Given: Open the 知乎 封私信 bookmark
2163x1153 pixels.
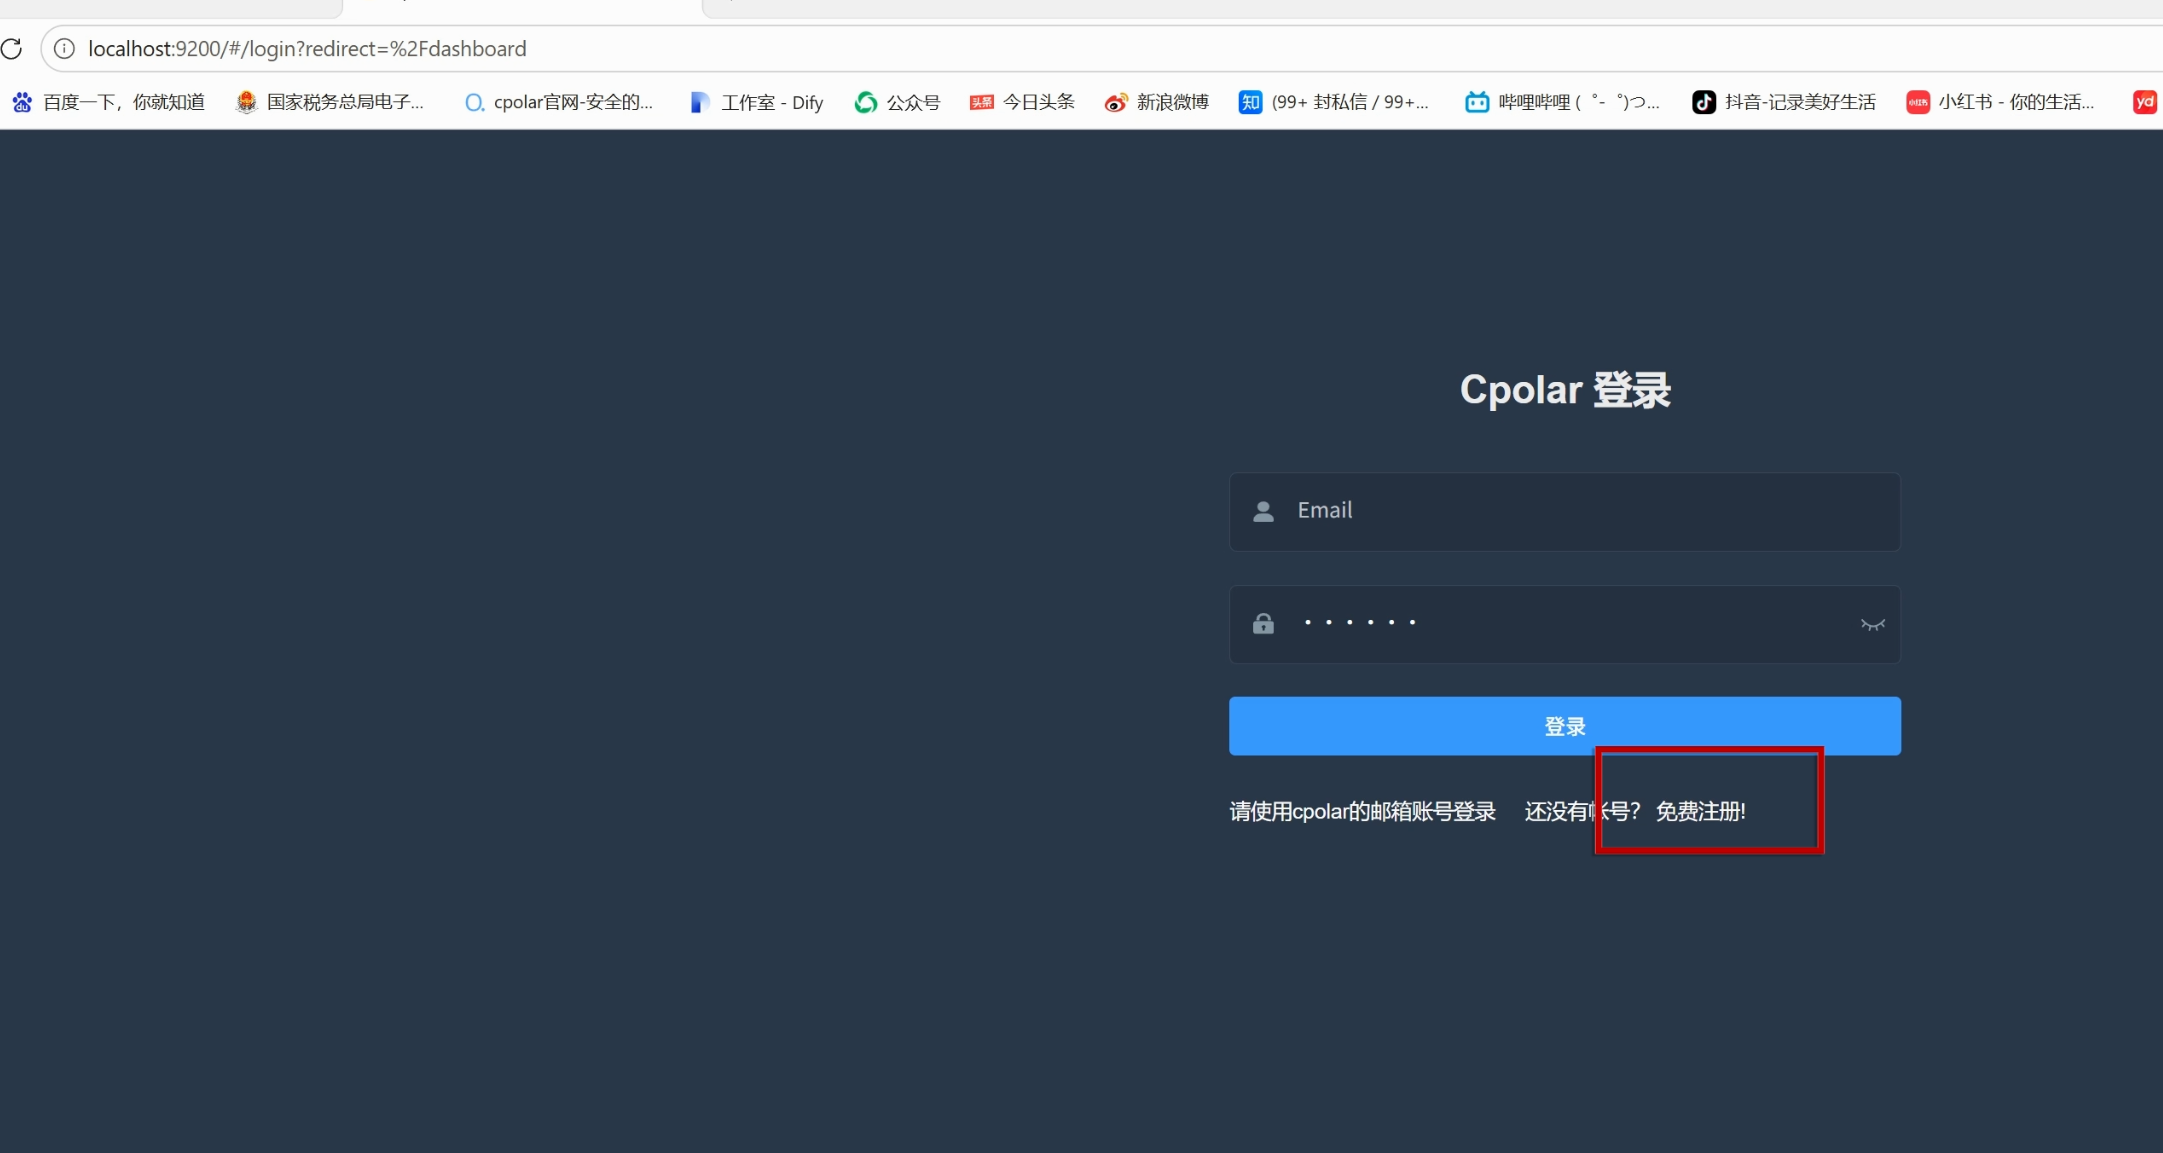Looking at the screenshot, I should pyautogui.click(x=1334, y=102).
